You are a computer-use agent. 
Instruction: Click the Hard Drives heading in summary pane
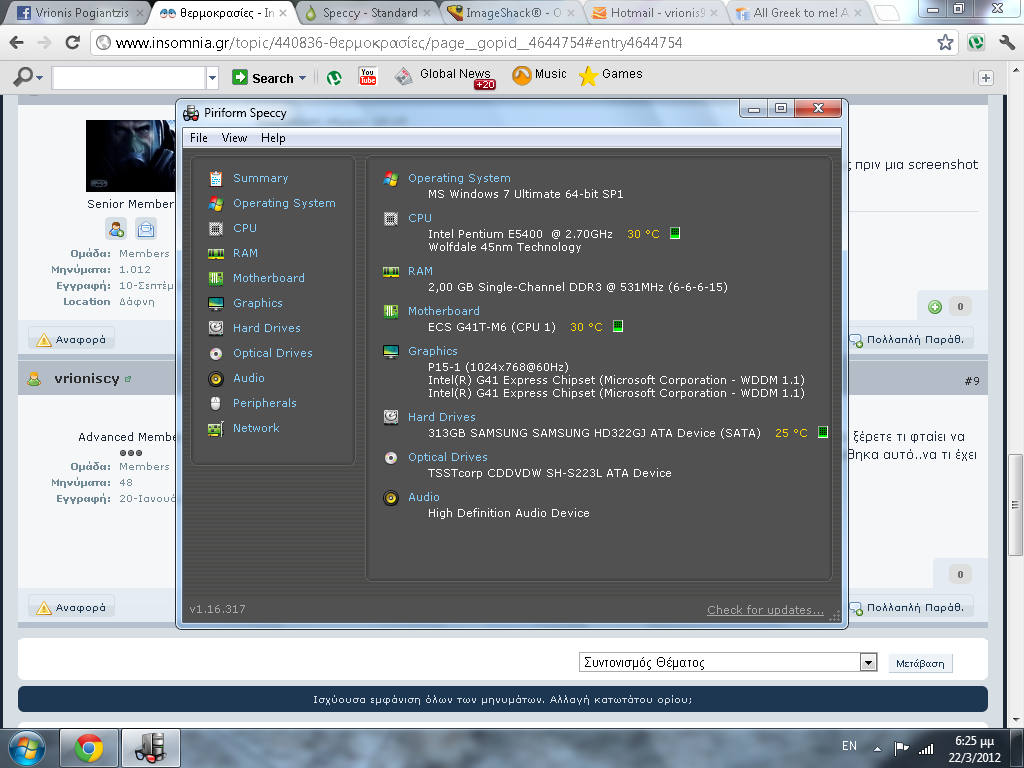tap(441, 417)
